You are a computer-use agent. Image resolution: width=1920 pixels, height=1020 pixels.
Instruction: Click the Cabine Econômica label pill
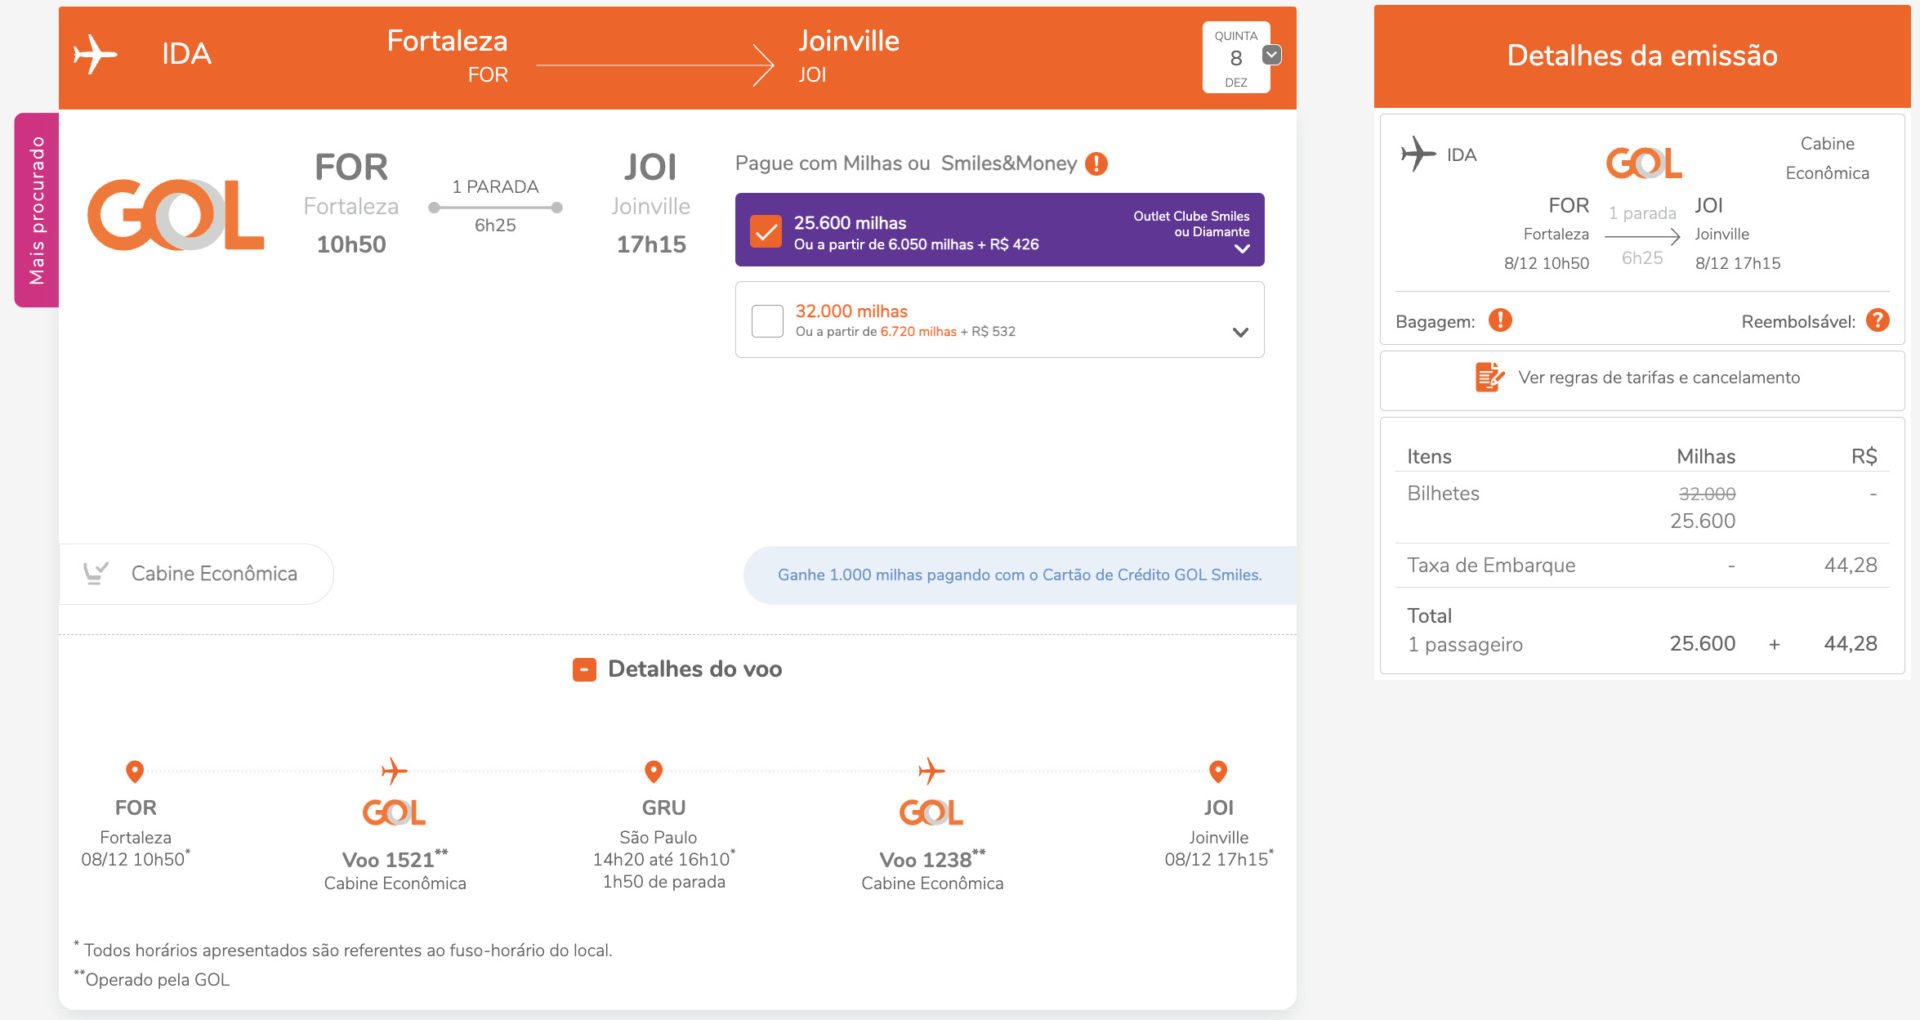pyautogui.click(x=197, y=574)
